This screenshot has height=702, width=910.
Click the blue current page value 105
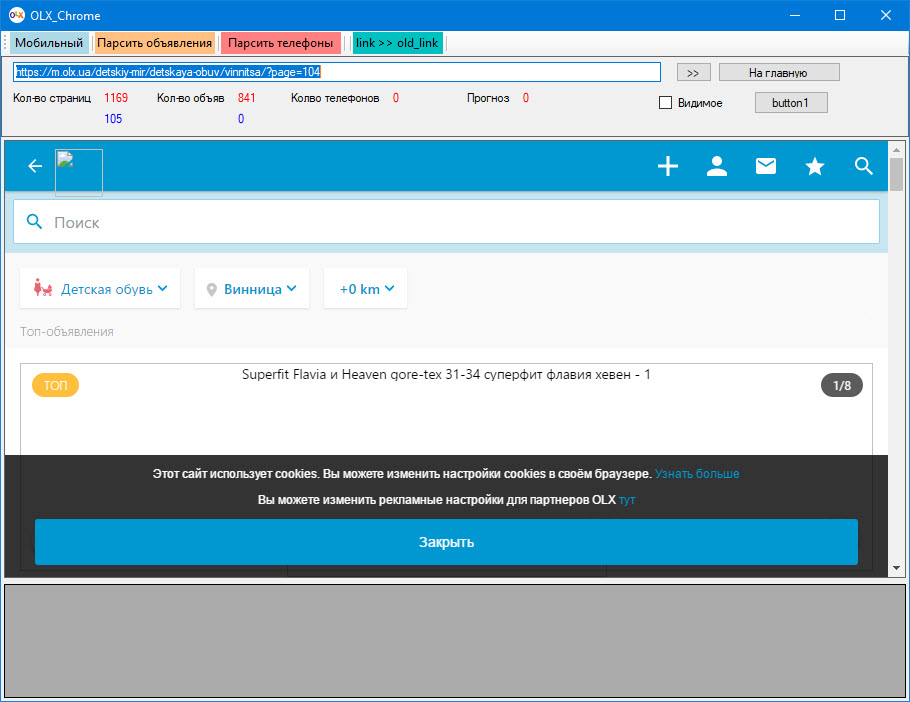pyautogui.click(x=113, y=118)
